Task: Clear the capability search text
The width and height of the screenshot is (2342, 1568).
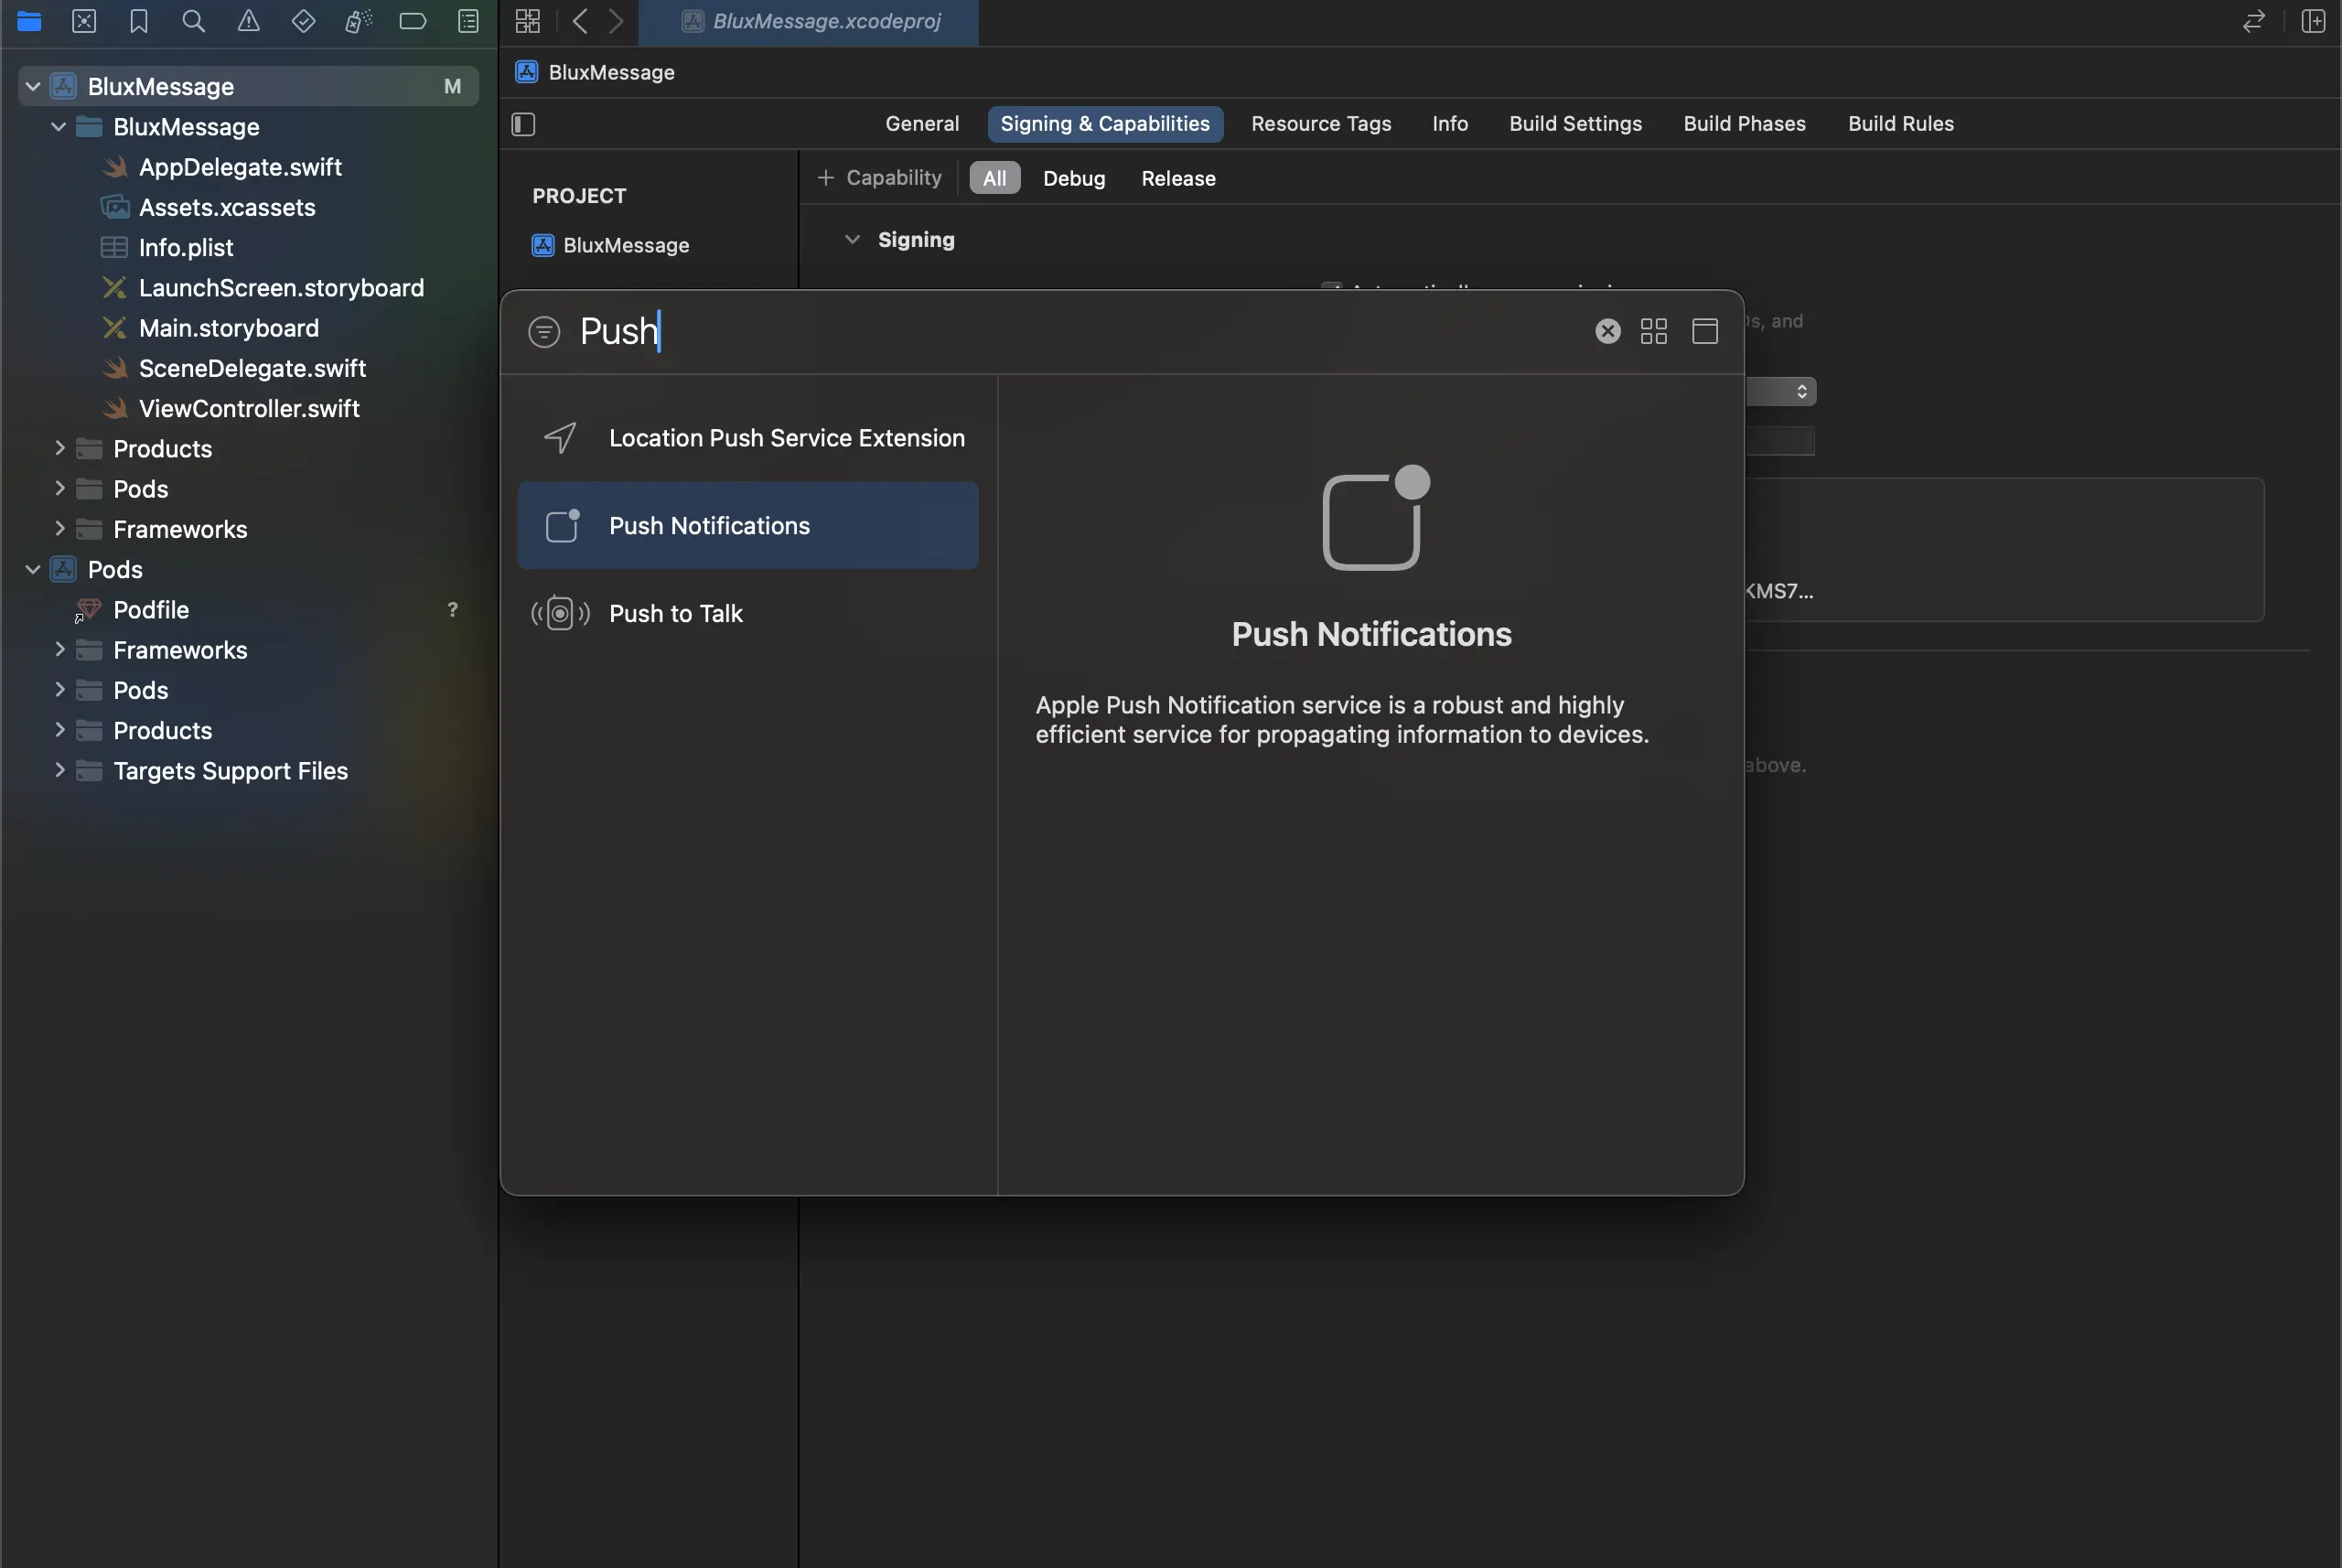Action: pos(1608,331)
